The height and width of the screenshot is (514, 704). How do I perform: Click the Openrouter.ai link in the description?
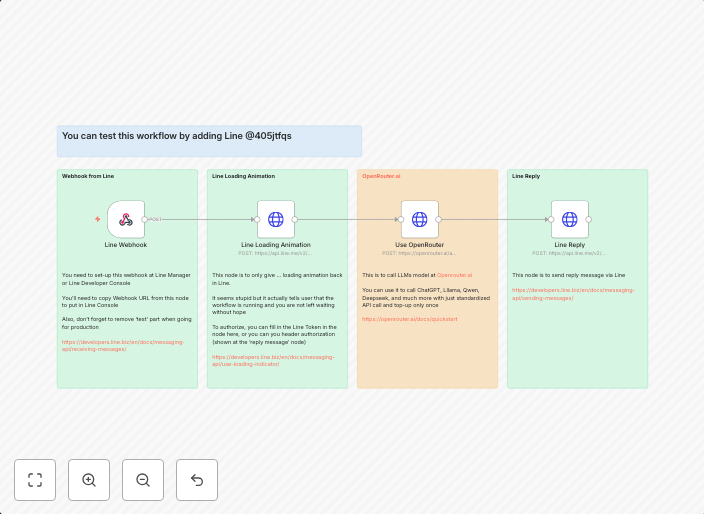pos(454,274)
